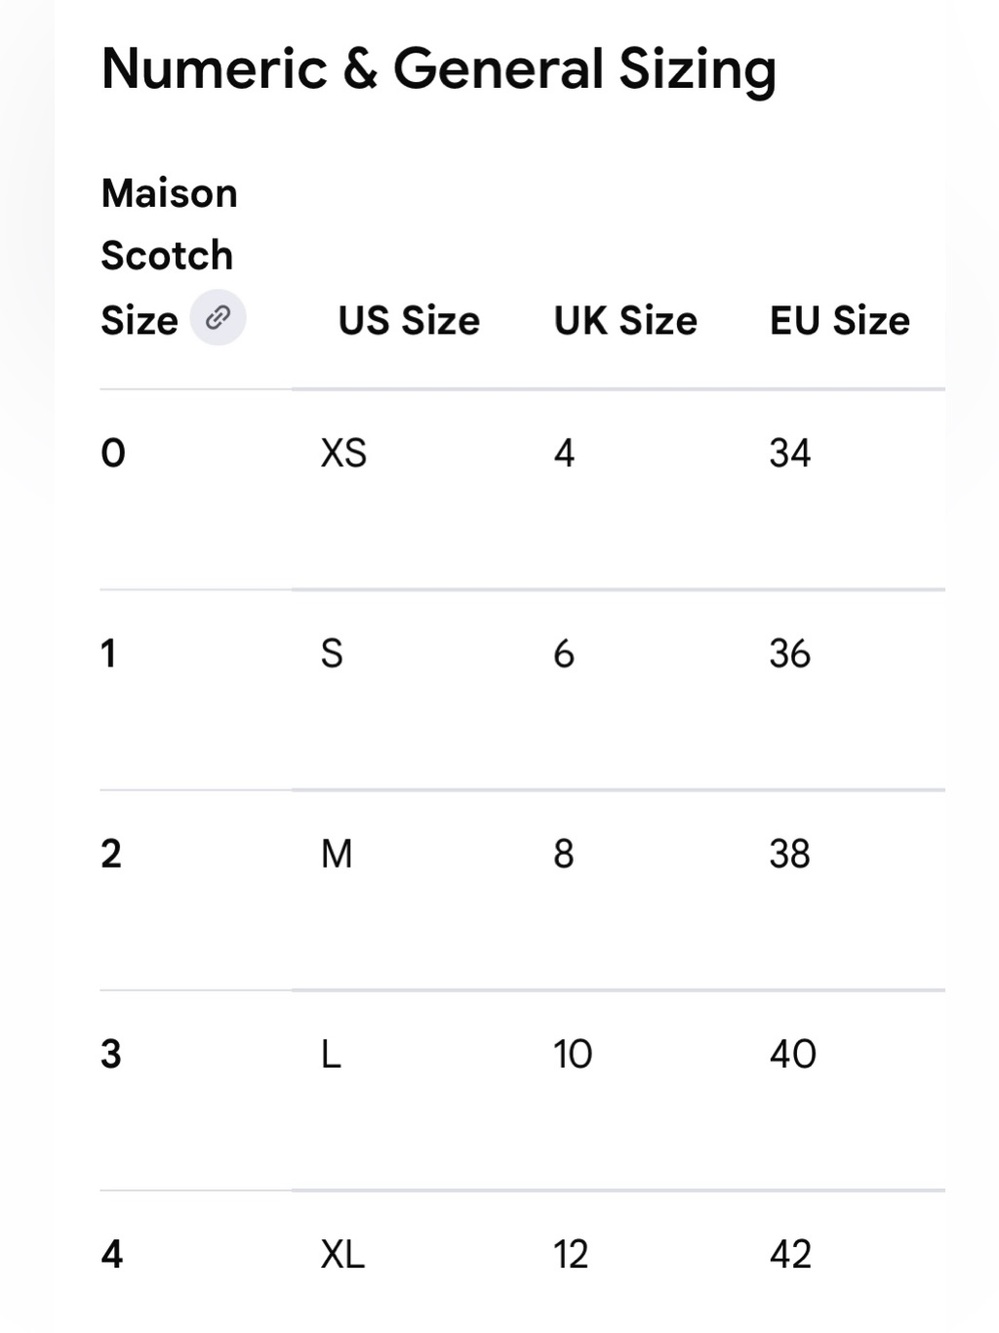The width and height of the screenshot is (999, 1333).
Task: Click the S US size cell
Action: 332,654
